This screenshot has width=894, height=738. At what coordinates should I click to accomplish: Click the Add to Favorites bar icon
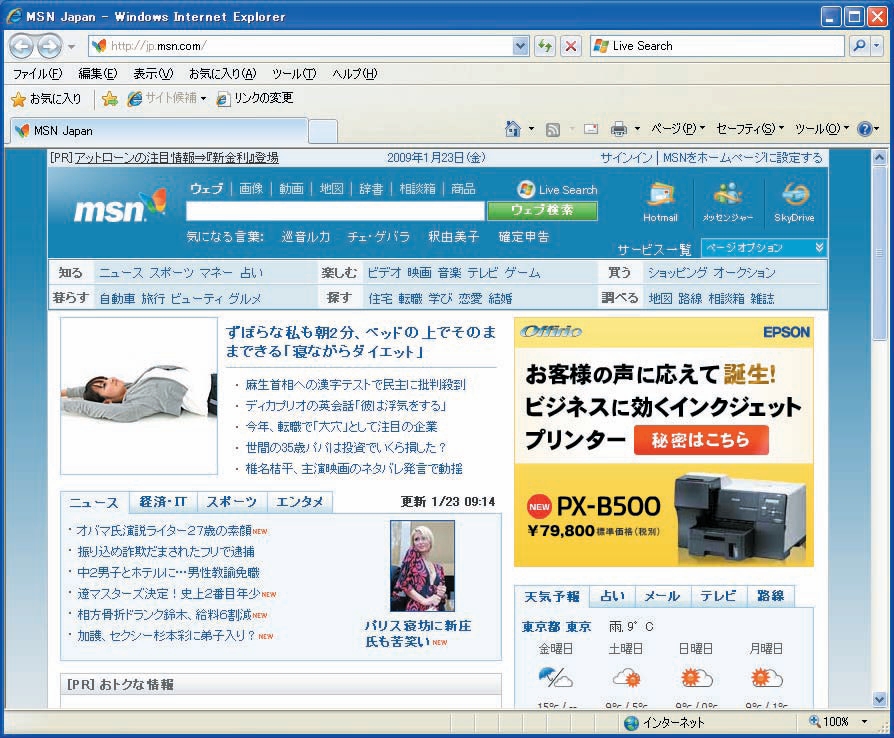[x=109, y=99]
